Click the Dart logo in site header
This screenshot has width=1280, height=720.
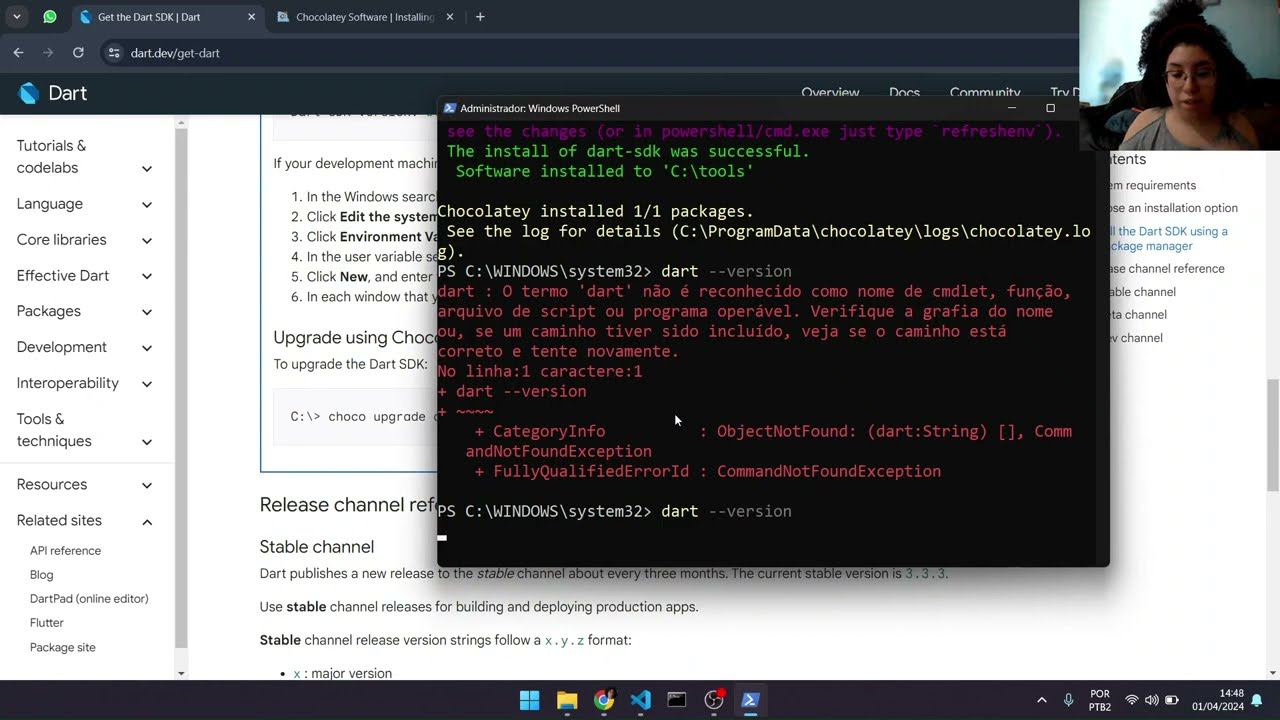[x=53, y=93]
